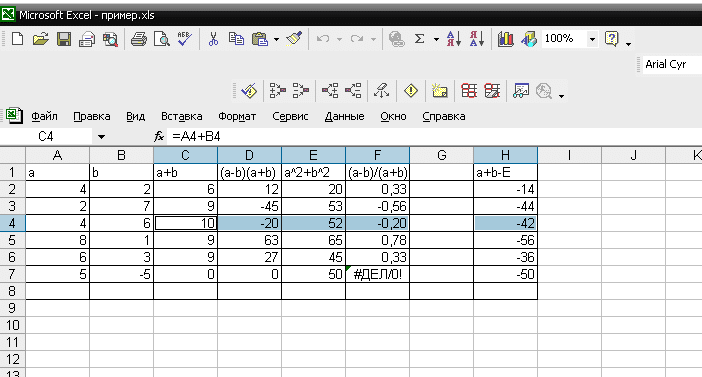Click the Name Box showing C4

coord(46,137)
